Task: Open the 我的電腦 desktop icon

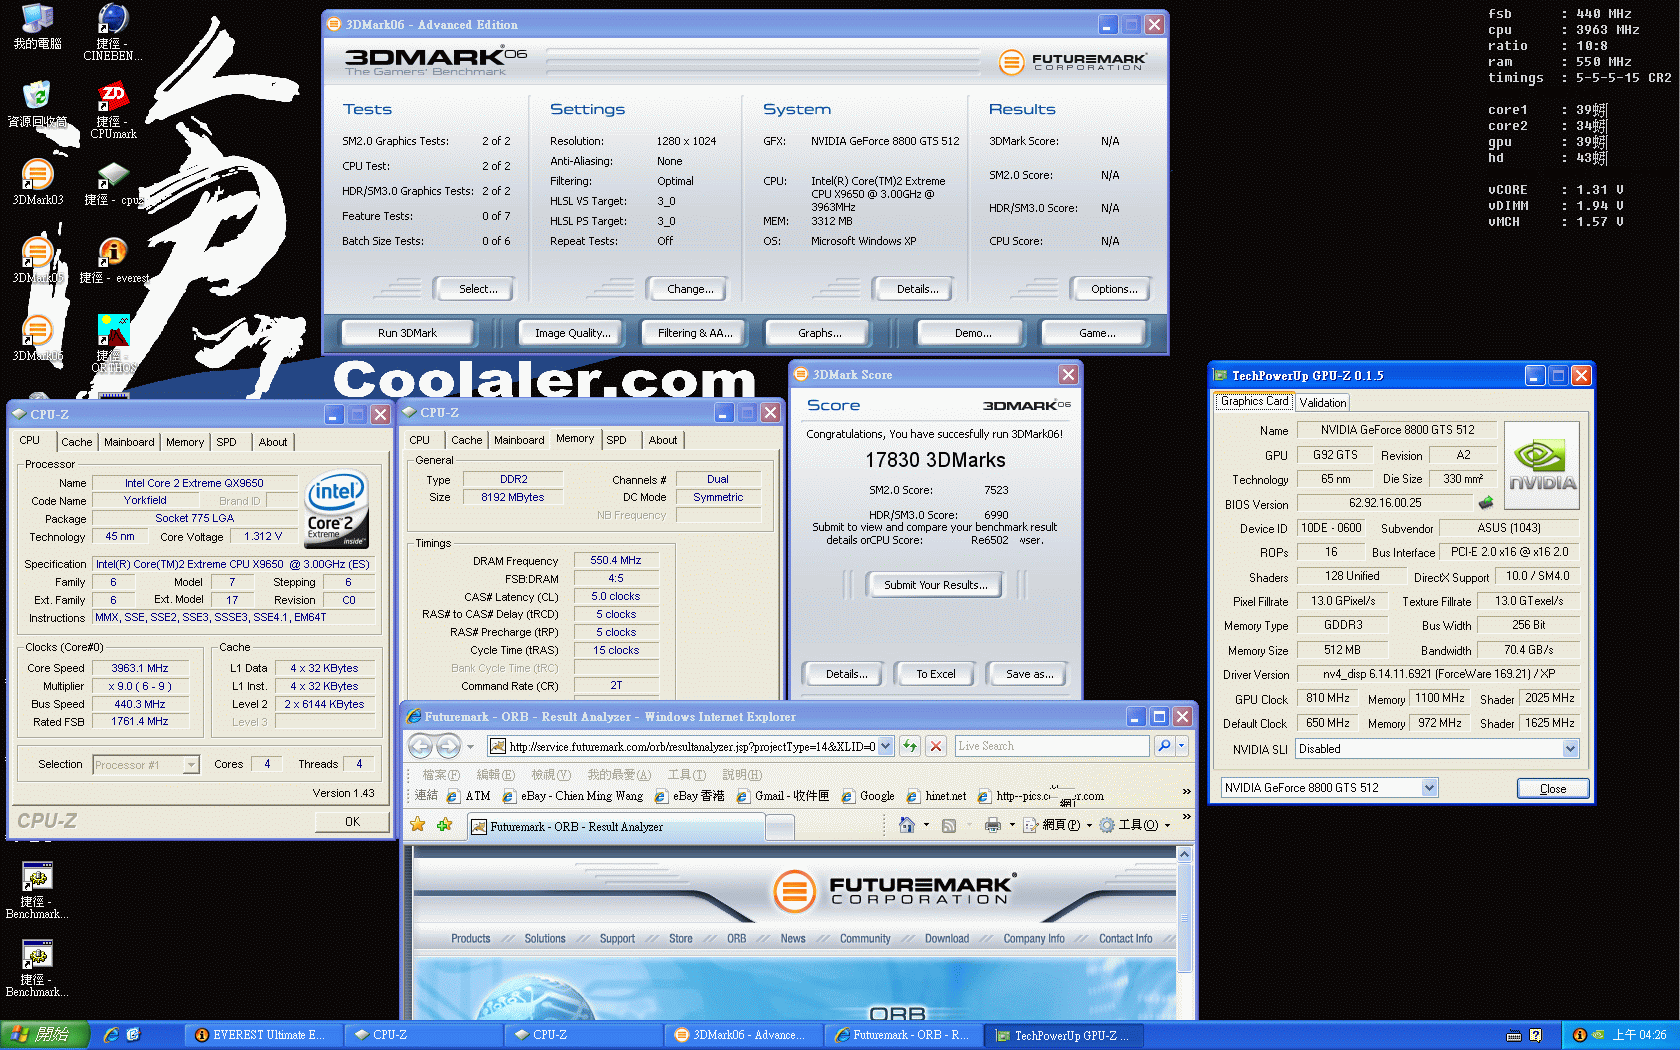Action: pyautogui.click(x=37, y=27)
